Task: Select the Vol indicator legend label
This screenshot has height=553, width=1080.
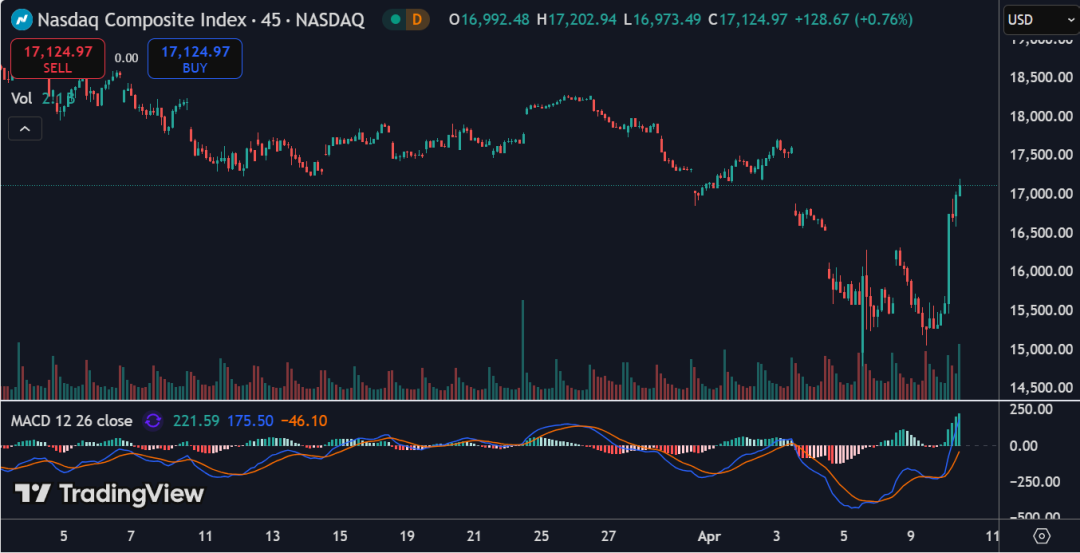Action: 21,98
